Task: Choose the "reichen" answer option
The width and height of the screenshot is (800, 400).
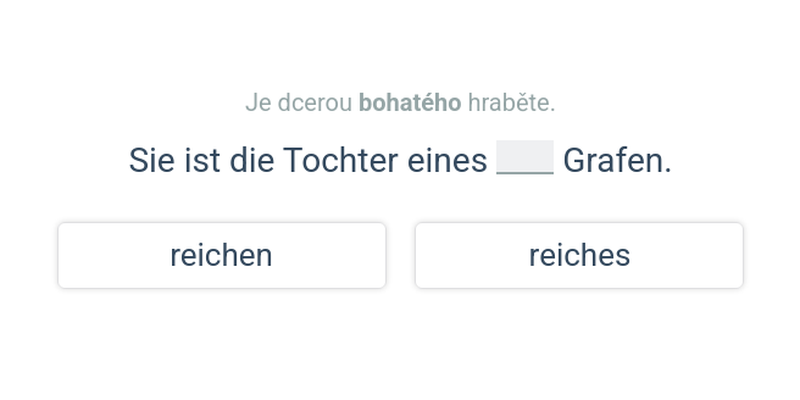Action: (221, 256)
